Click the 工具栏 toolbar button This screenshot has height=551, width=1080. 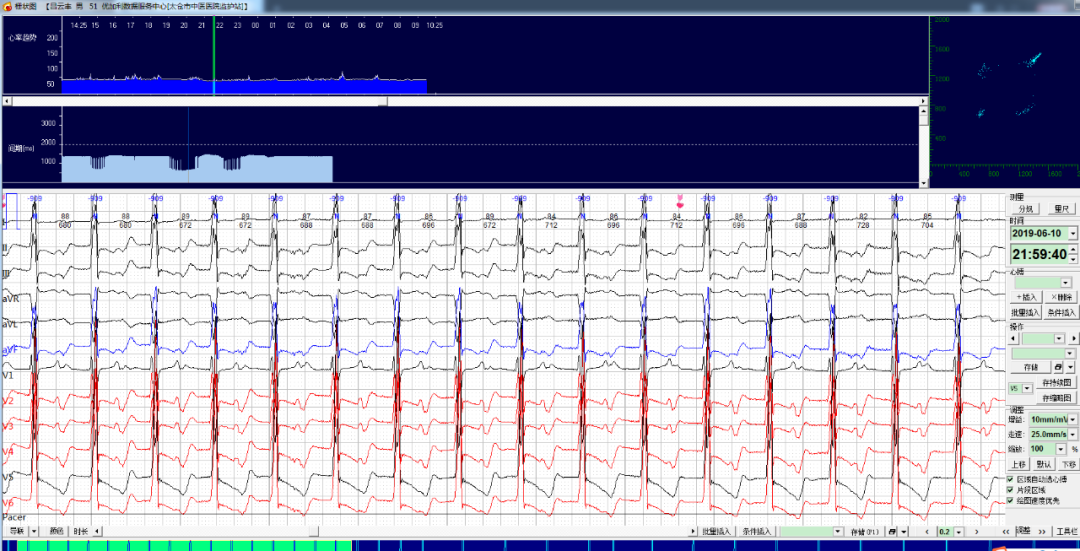1066,531
